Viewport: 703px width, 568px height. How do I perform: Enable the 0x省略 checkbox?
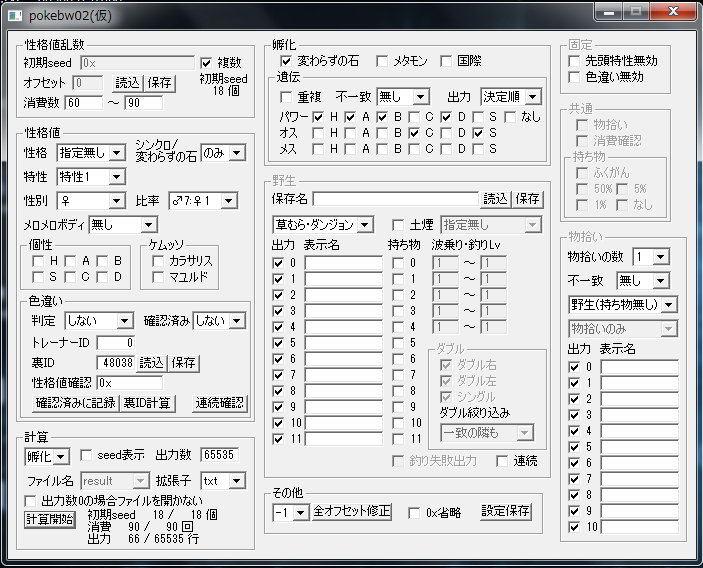[414, 513]
